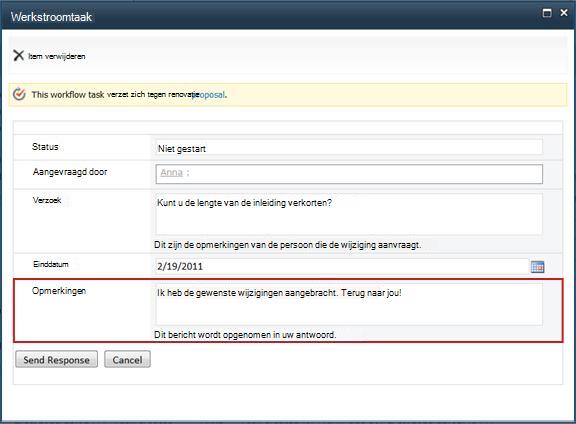Viewport: 576px width, 424px height.
Task: Click the text 'Dit bericht wordt opgenomen in uw antwoord.'
Action: click(x=245, y=335)
